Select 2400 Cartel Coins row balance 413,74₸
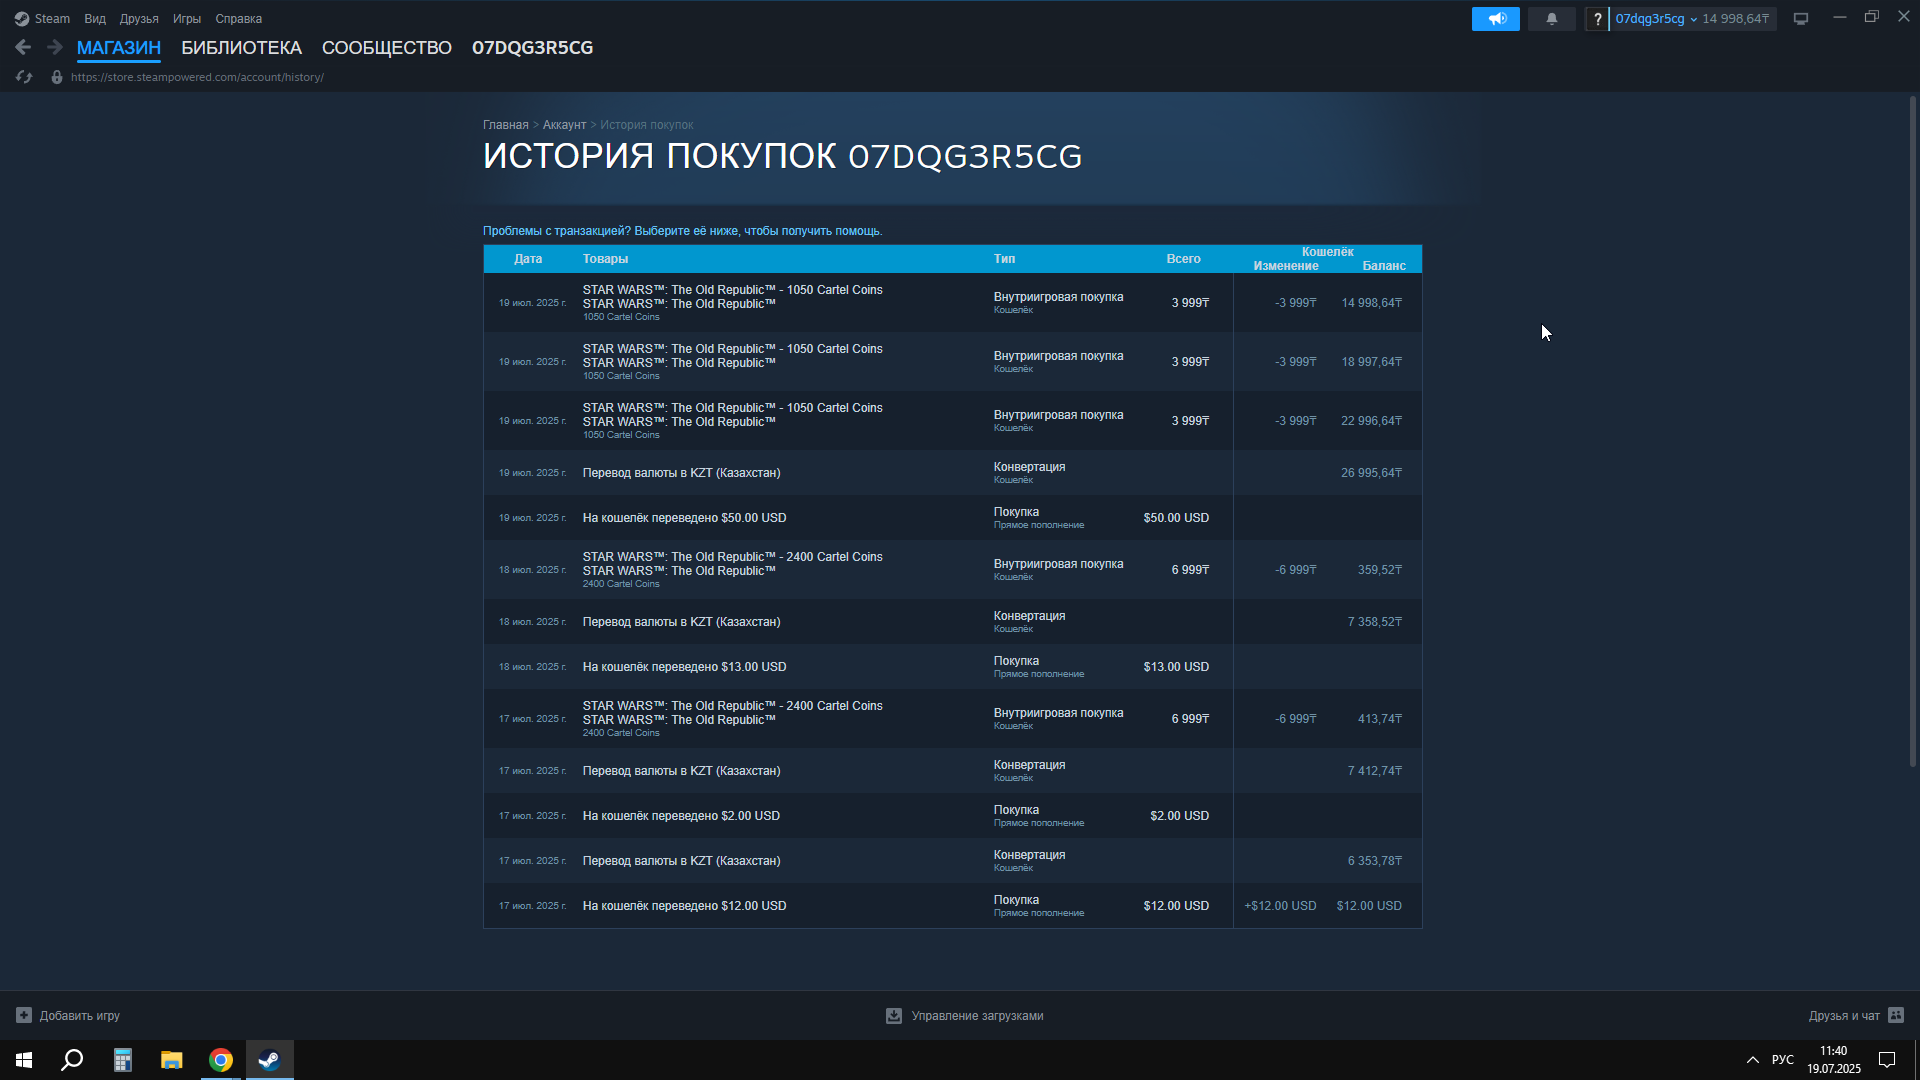 coord(952,719)
